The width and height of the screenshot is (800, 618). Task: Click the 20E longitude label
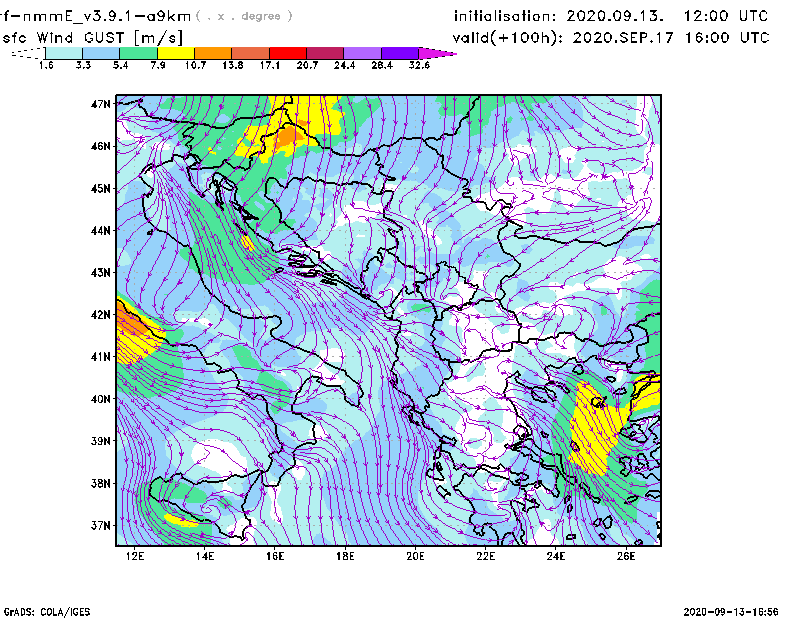click(x=415, y=556)
